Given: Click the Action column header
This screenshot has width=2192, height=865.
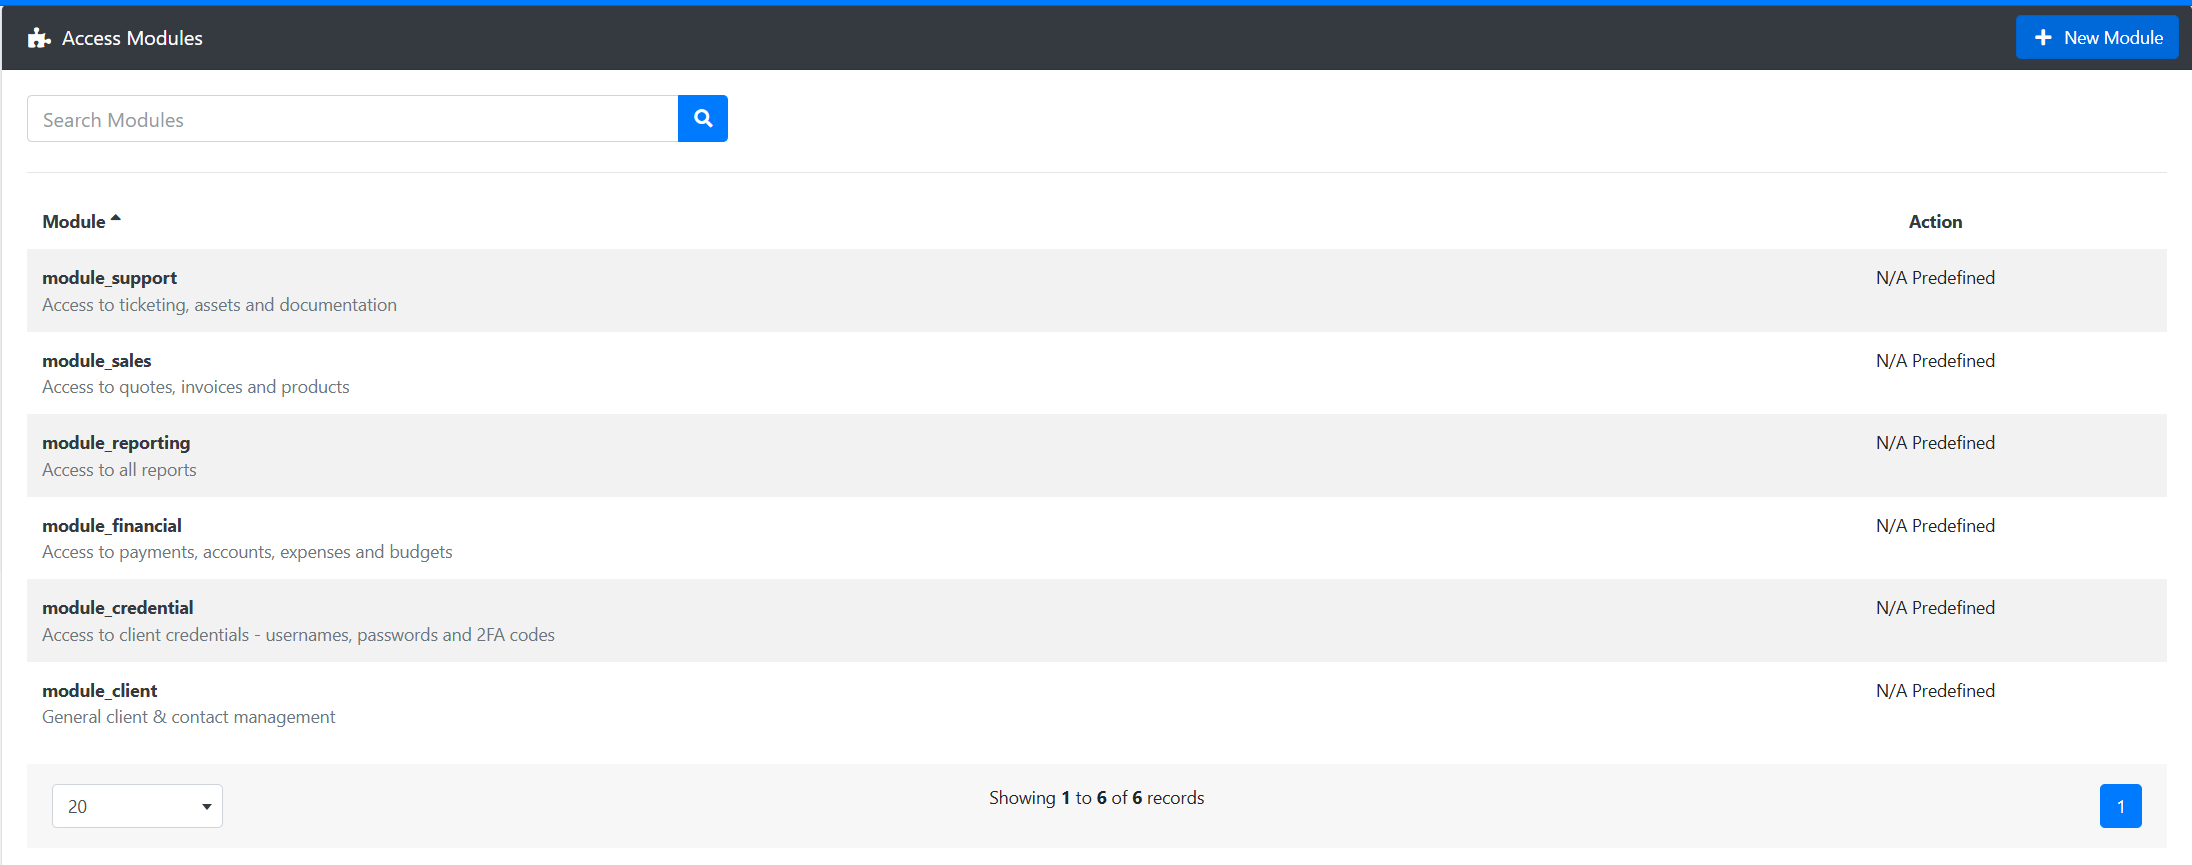Looking at the screenshot, I should (1934, 222).
